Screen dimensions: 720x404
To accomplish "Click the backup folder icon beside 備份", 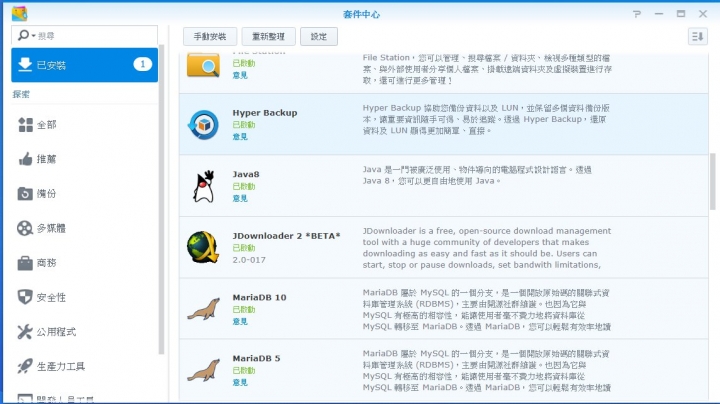I will click(25, 193).
